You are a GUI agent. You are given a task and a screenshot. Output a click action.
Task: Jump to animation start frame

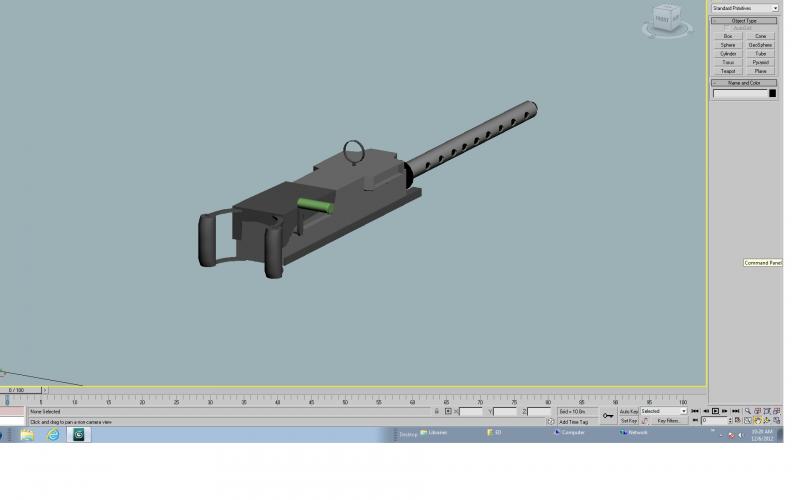(x=695, y=411)
